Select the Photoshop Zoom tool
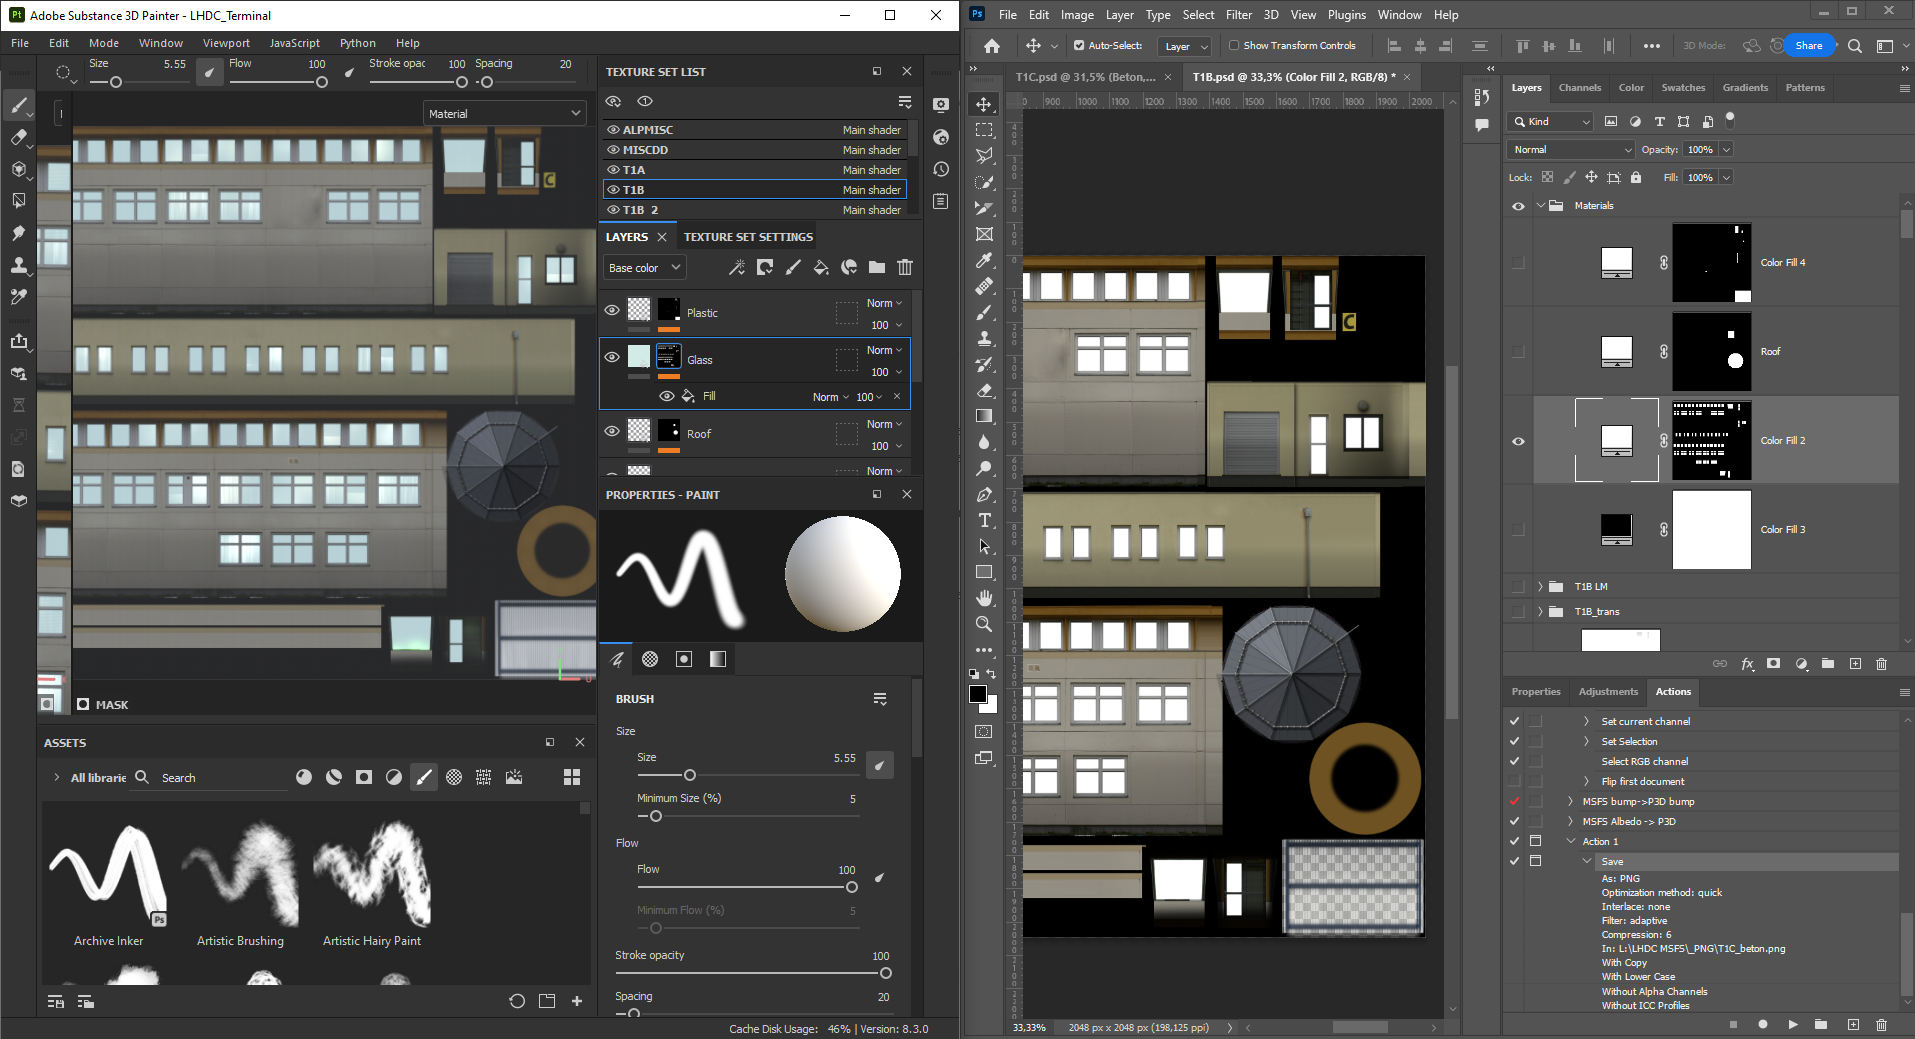 985,624
